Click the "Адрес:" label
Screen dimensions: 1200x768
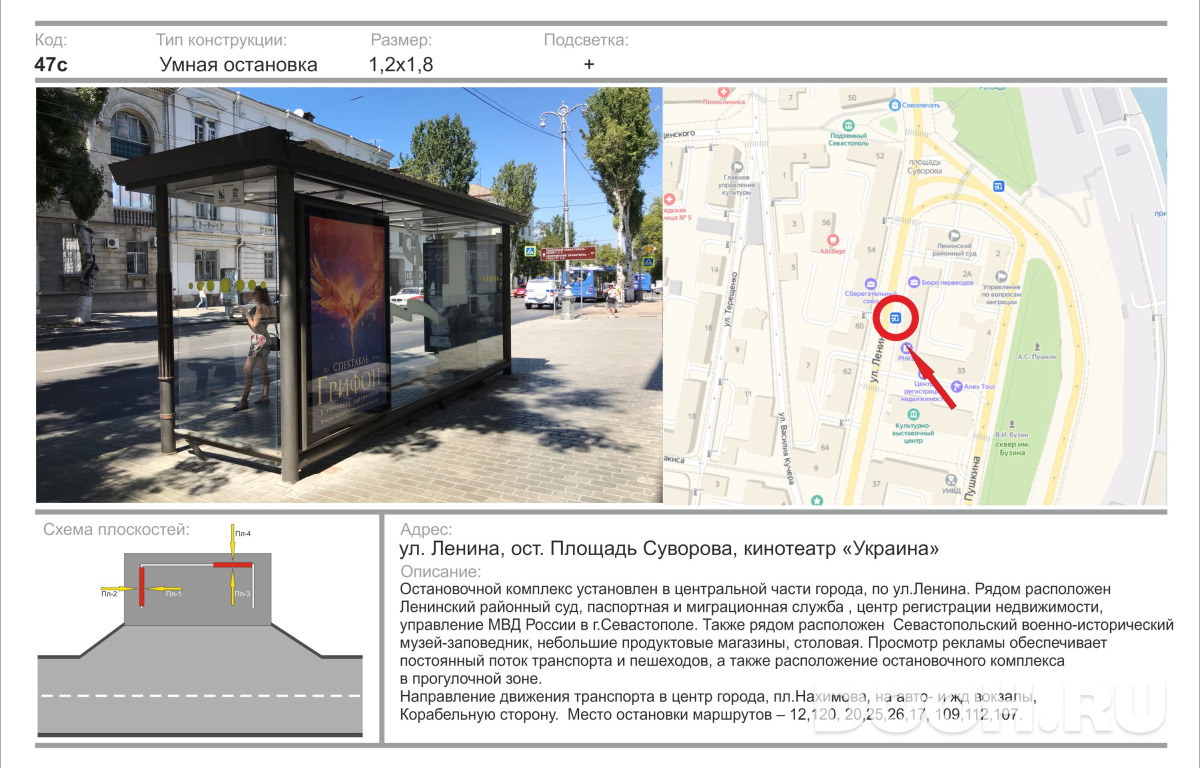tap(425, 529)
